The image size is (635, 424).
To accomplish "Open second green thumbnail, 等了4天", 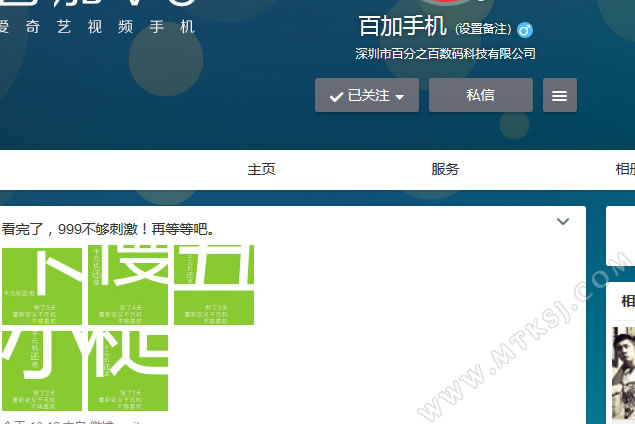I will coord(128,285).
